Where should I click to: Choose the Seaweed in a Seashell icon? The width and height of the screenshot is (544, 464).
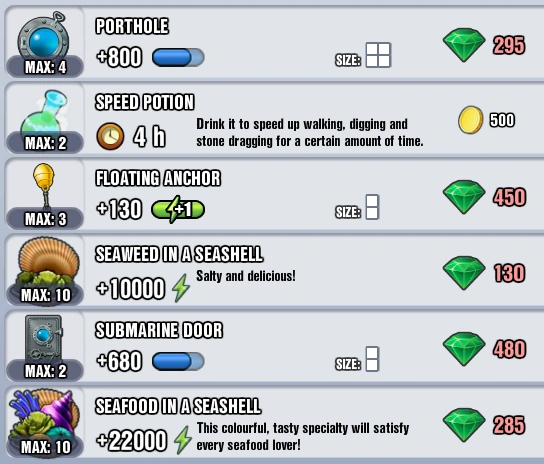coord(46,262)
